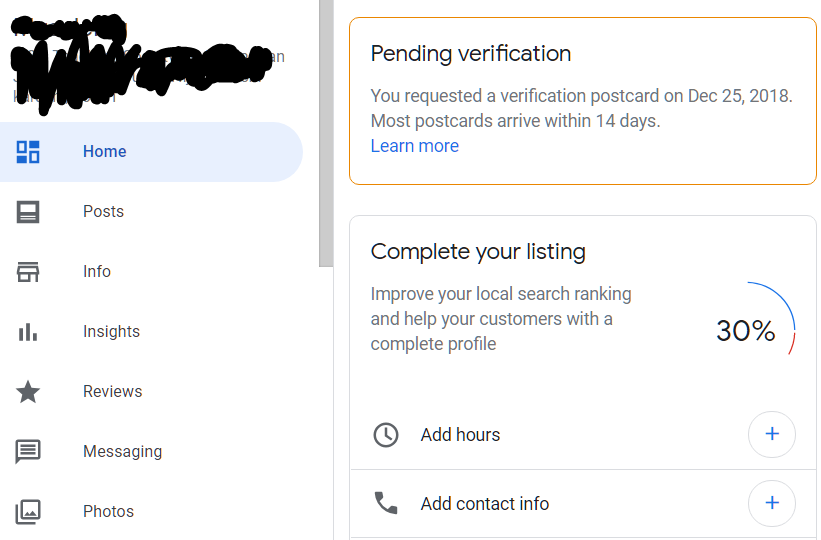Click the Add hours row text
Viewport: 821px width, 540px height.
tap(460, 435)
